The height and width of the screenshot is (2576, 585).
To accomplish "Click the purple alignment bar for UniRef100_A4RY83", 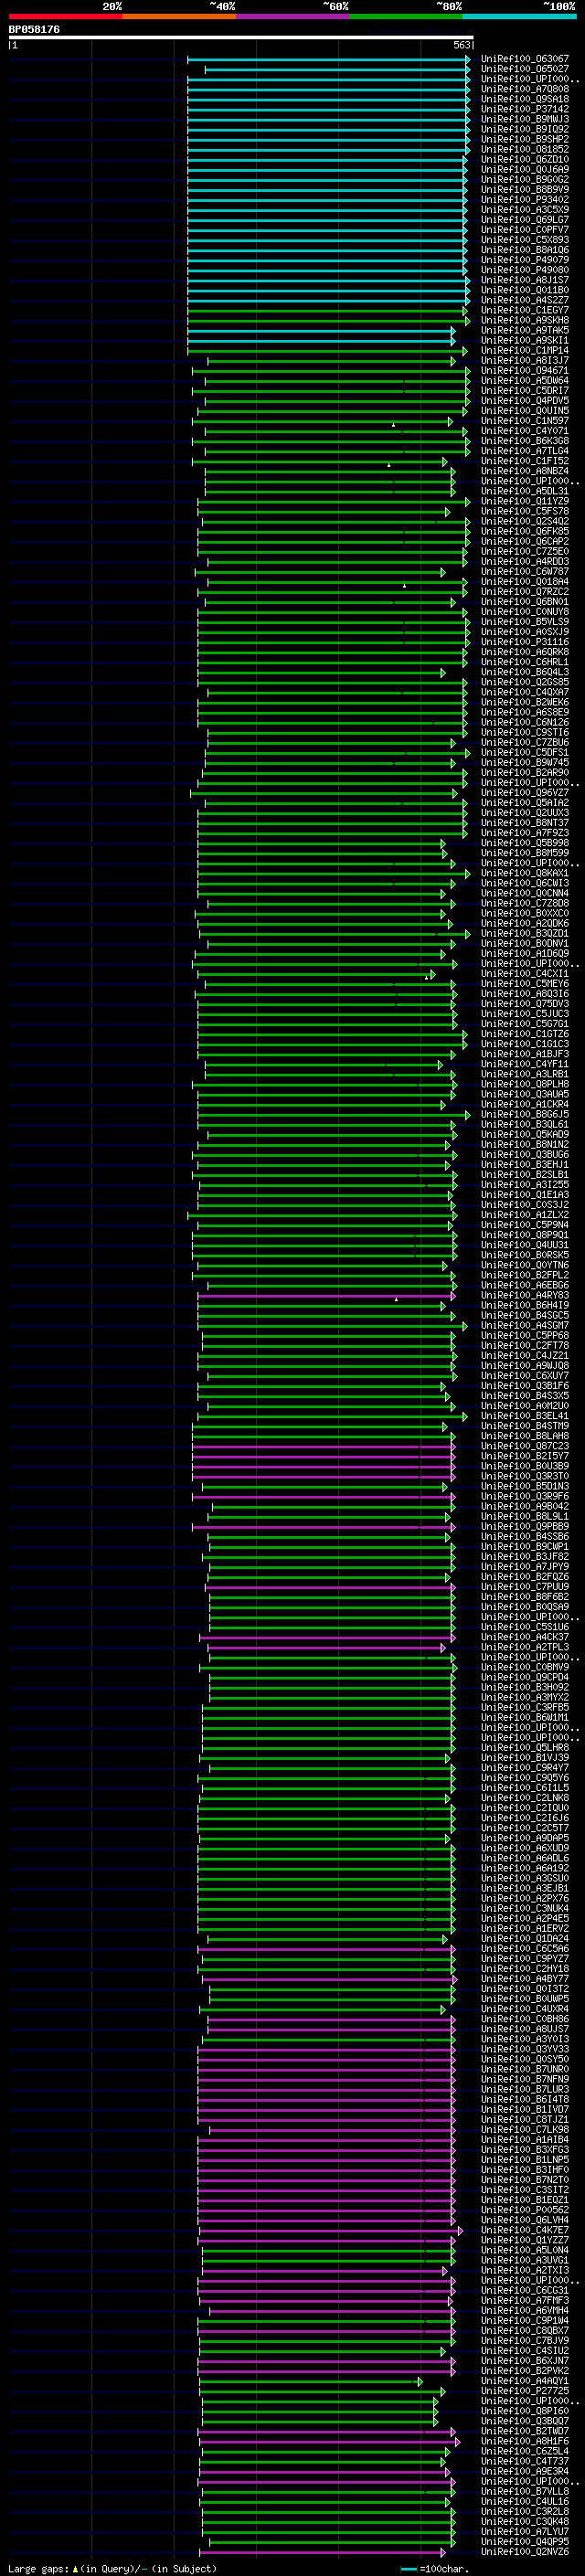I will click(x=326, y=1295).
